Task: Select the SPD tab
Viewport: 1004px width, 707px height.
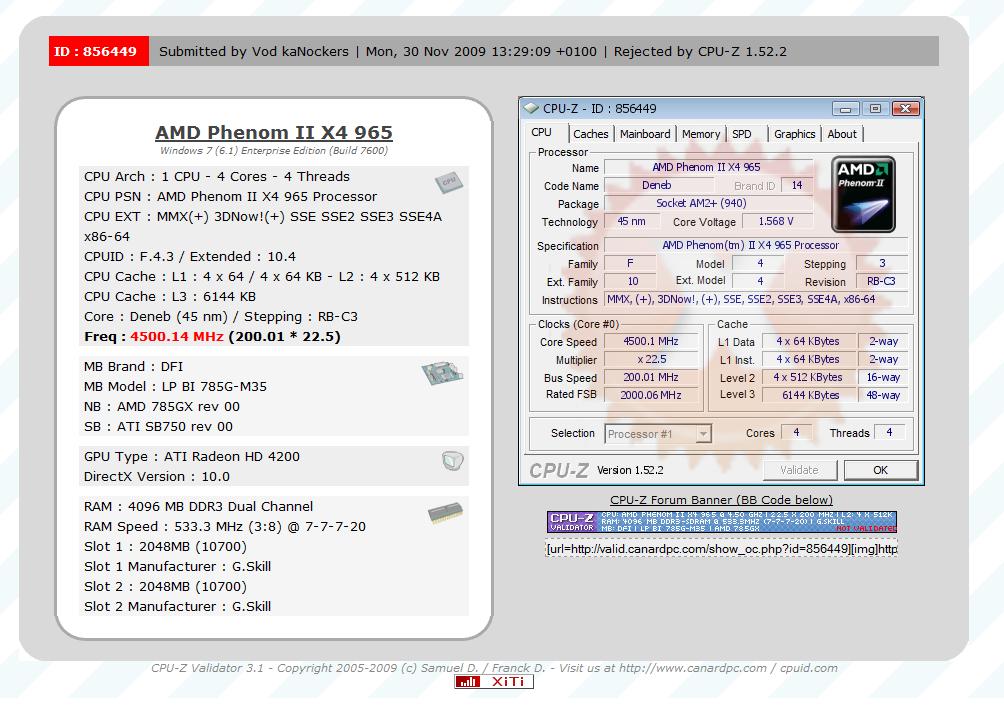Action: (x=741, y=134)
